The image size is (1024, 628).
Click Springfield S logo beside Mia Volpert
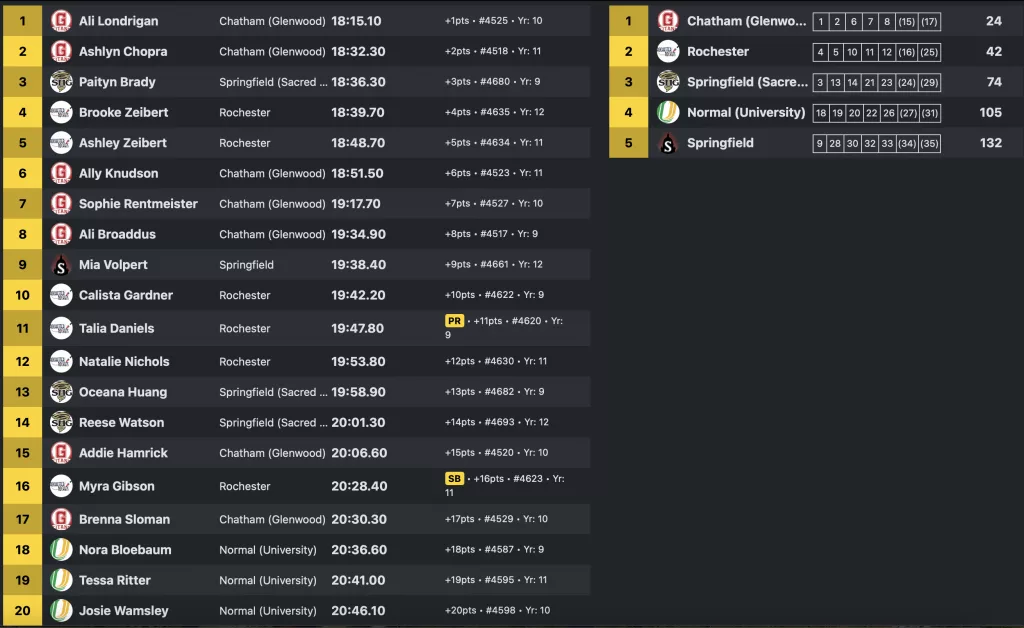61,264
